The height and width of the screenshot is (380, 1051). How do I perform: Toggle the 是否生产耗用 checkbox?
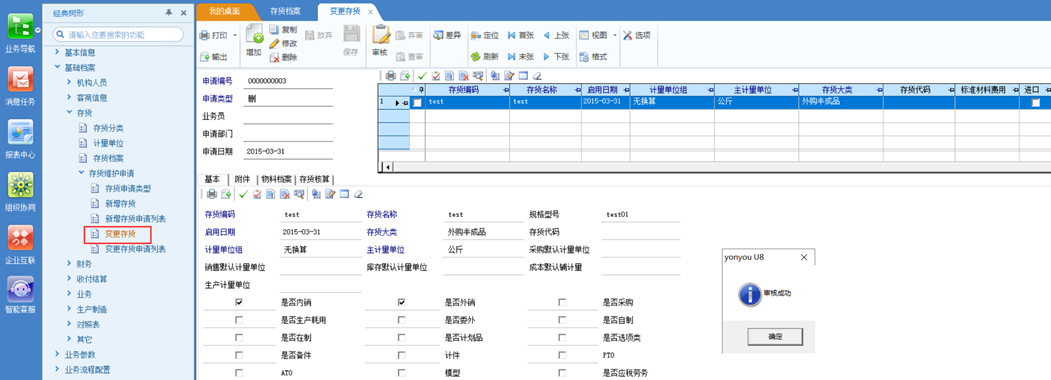click(x=239, y=320)
